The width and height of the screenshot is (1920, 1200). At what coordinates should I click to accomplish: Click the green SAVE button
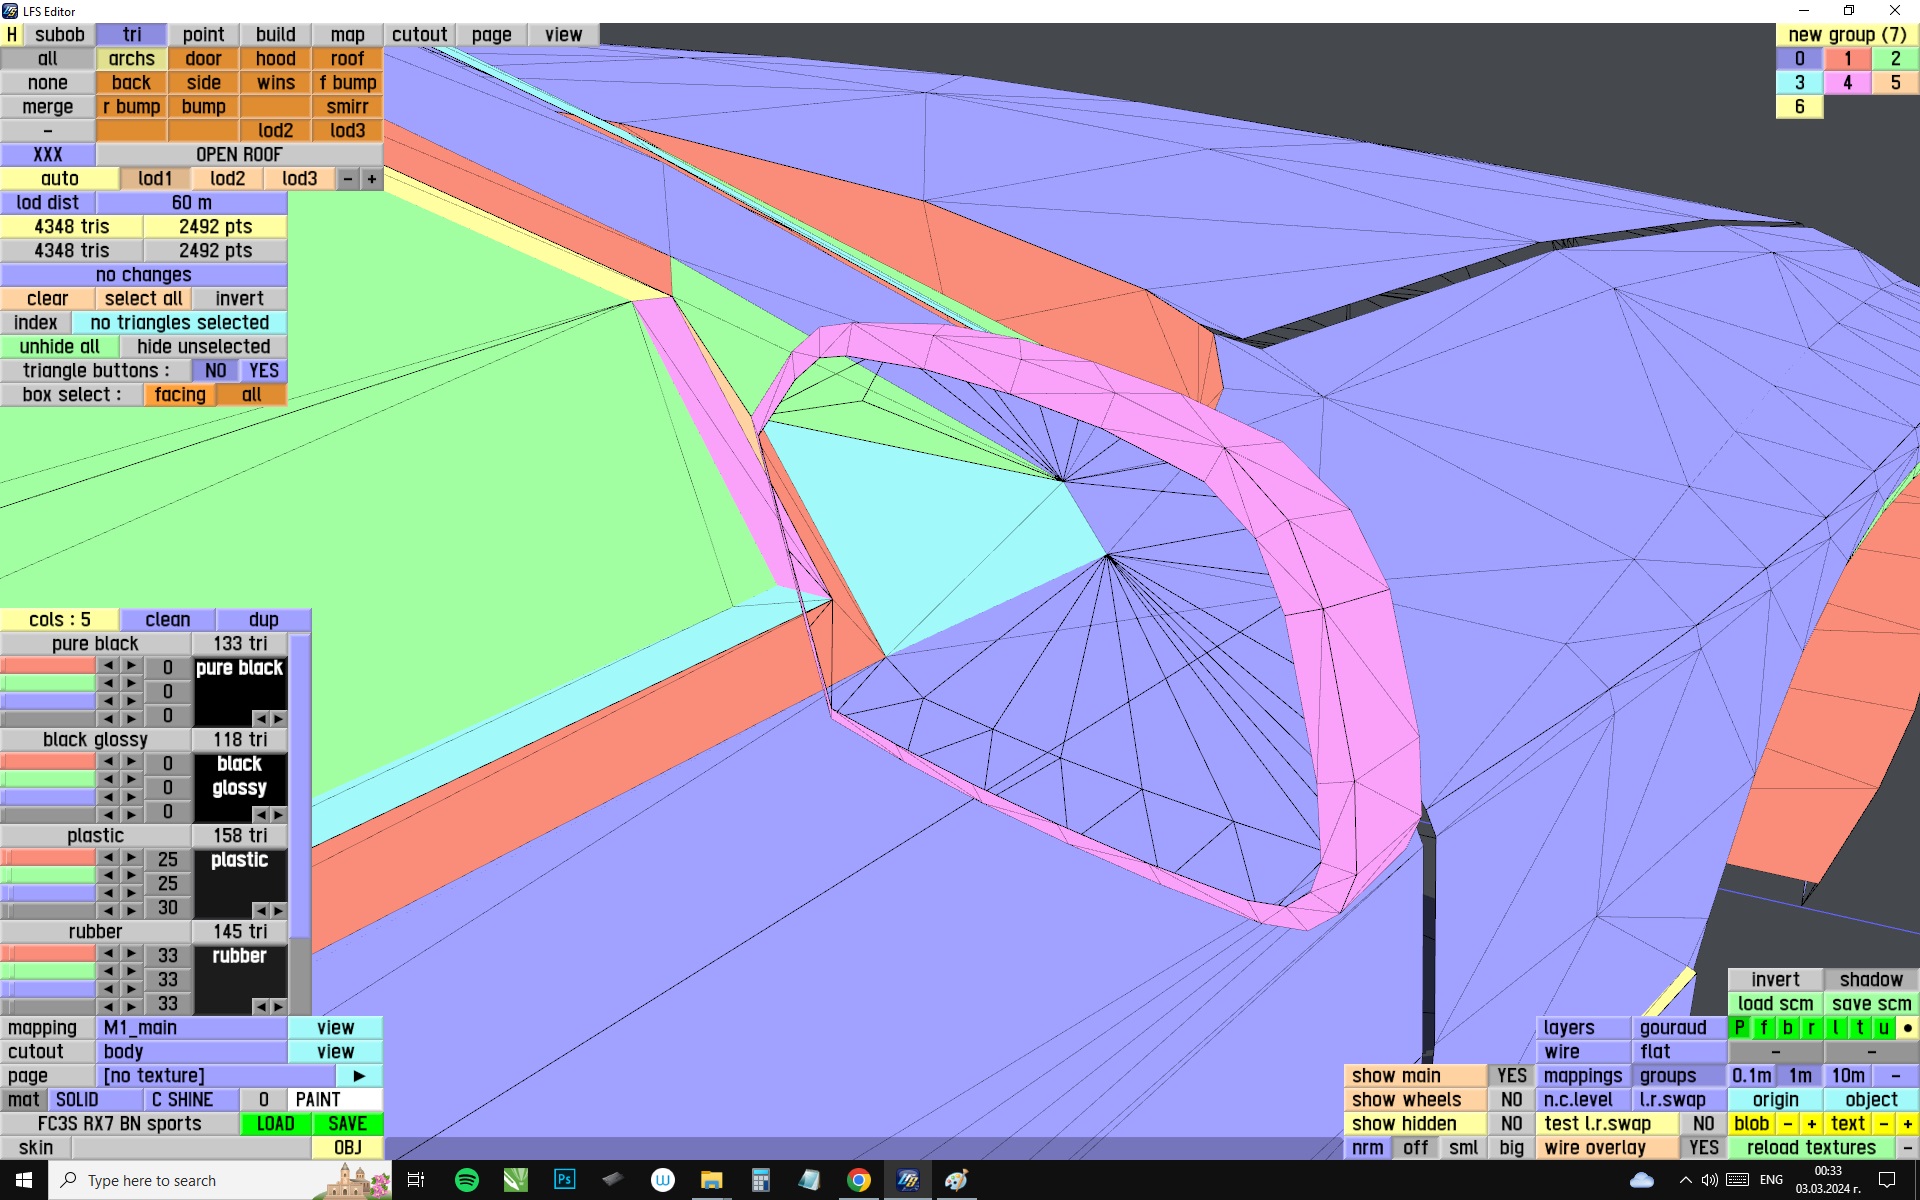[x=347, y=1124]
